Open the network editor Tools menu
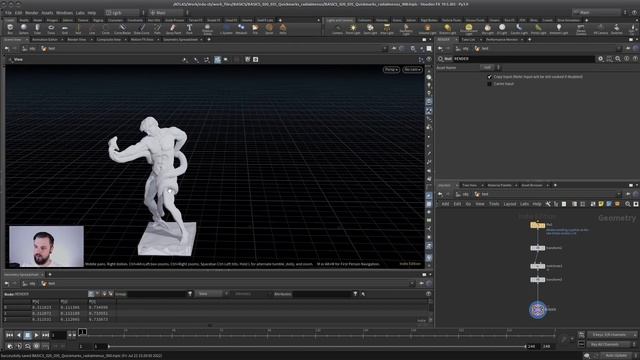The width and height of the screenshot is (640, 360). [x=494, y=204]
